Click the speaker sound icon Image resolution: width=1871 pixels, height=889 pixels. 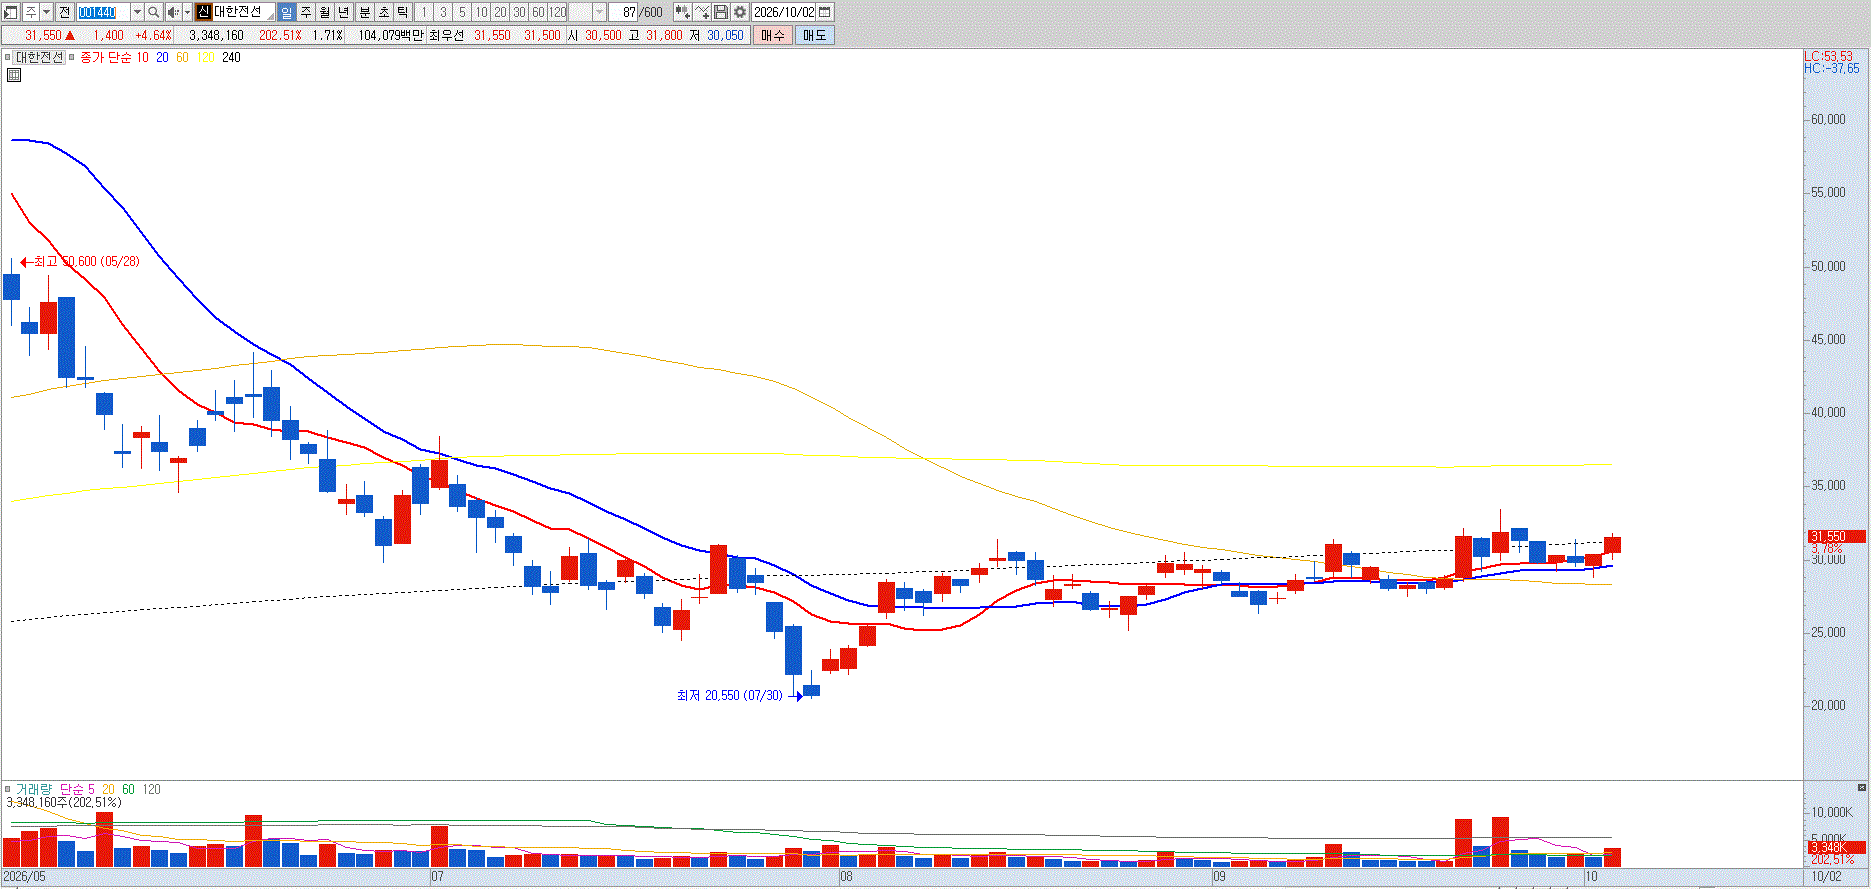pyautogui.click(x=173, y=12)
